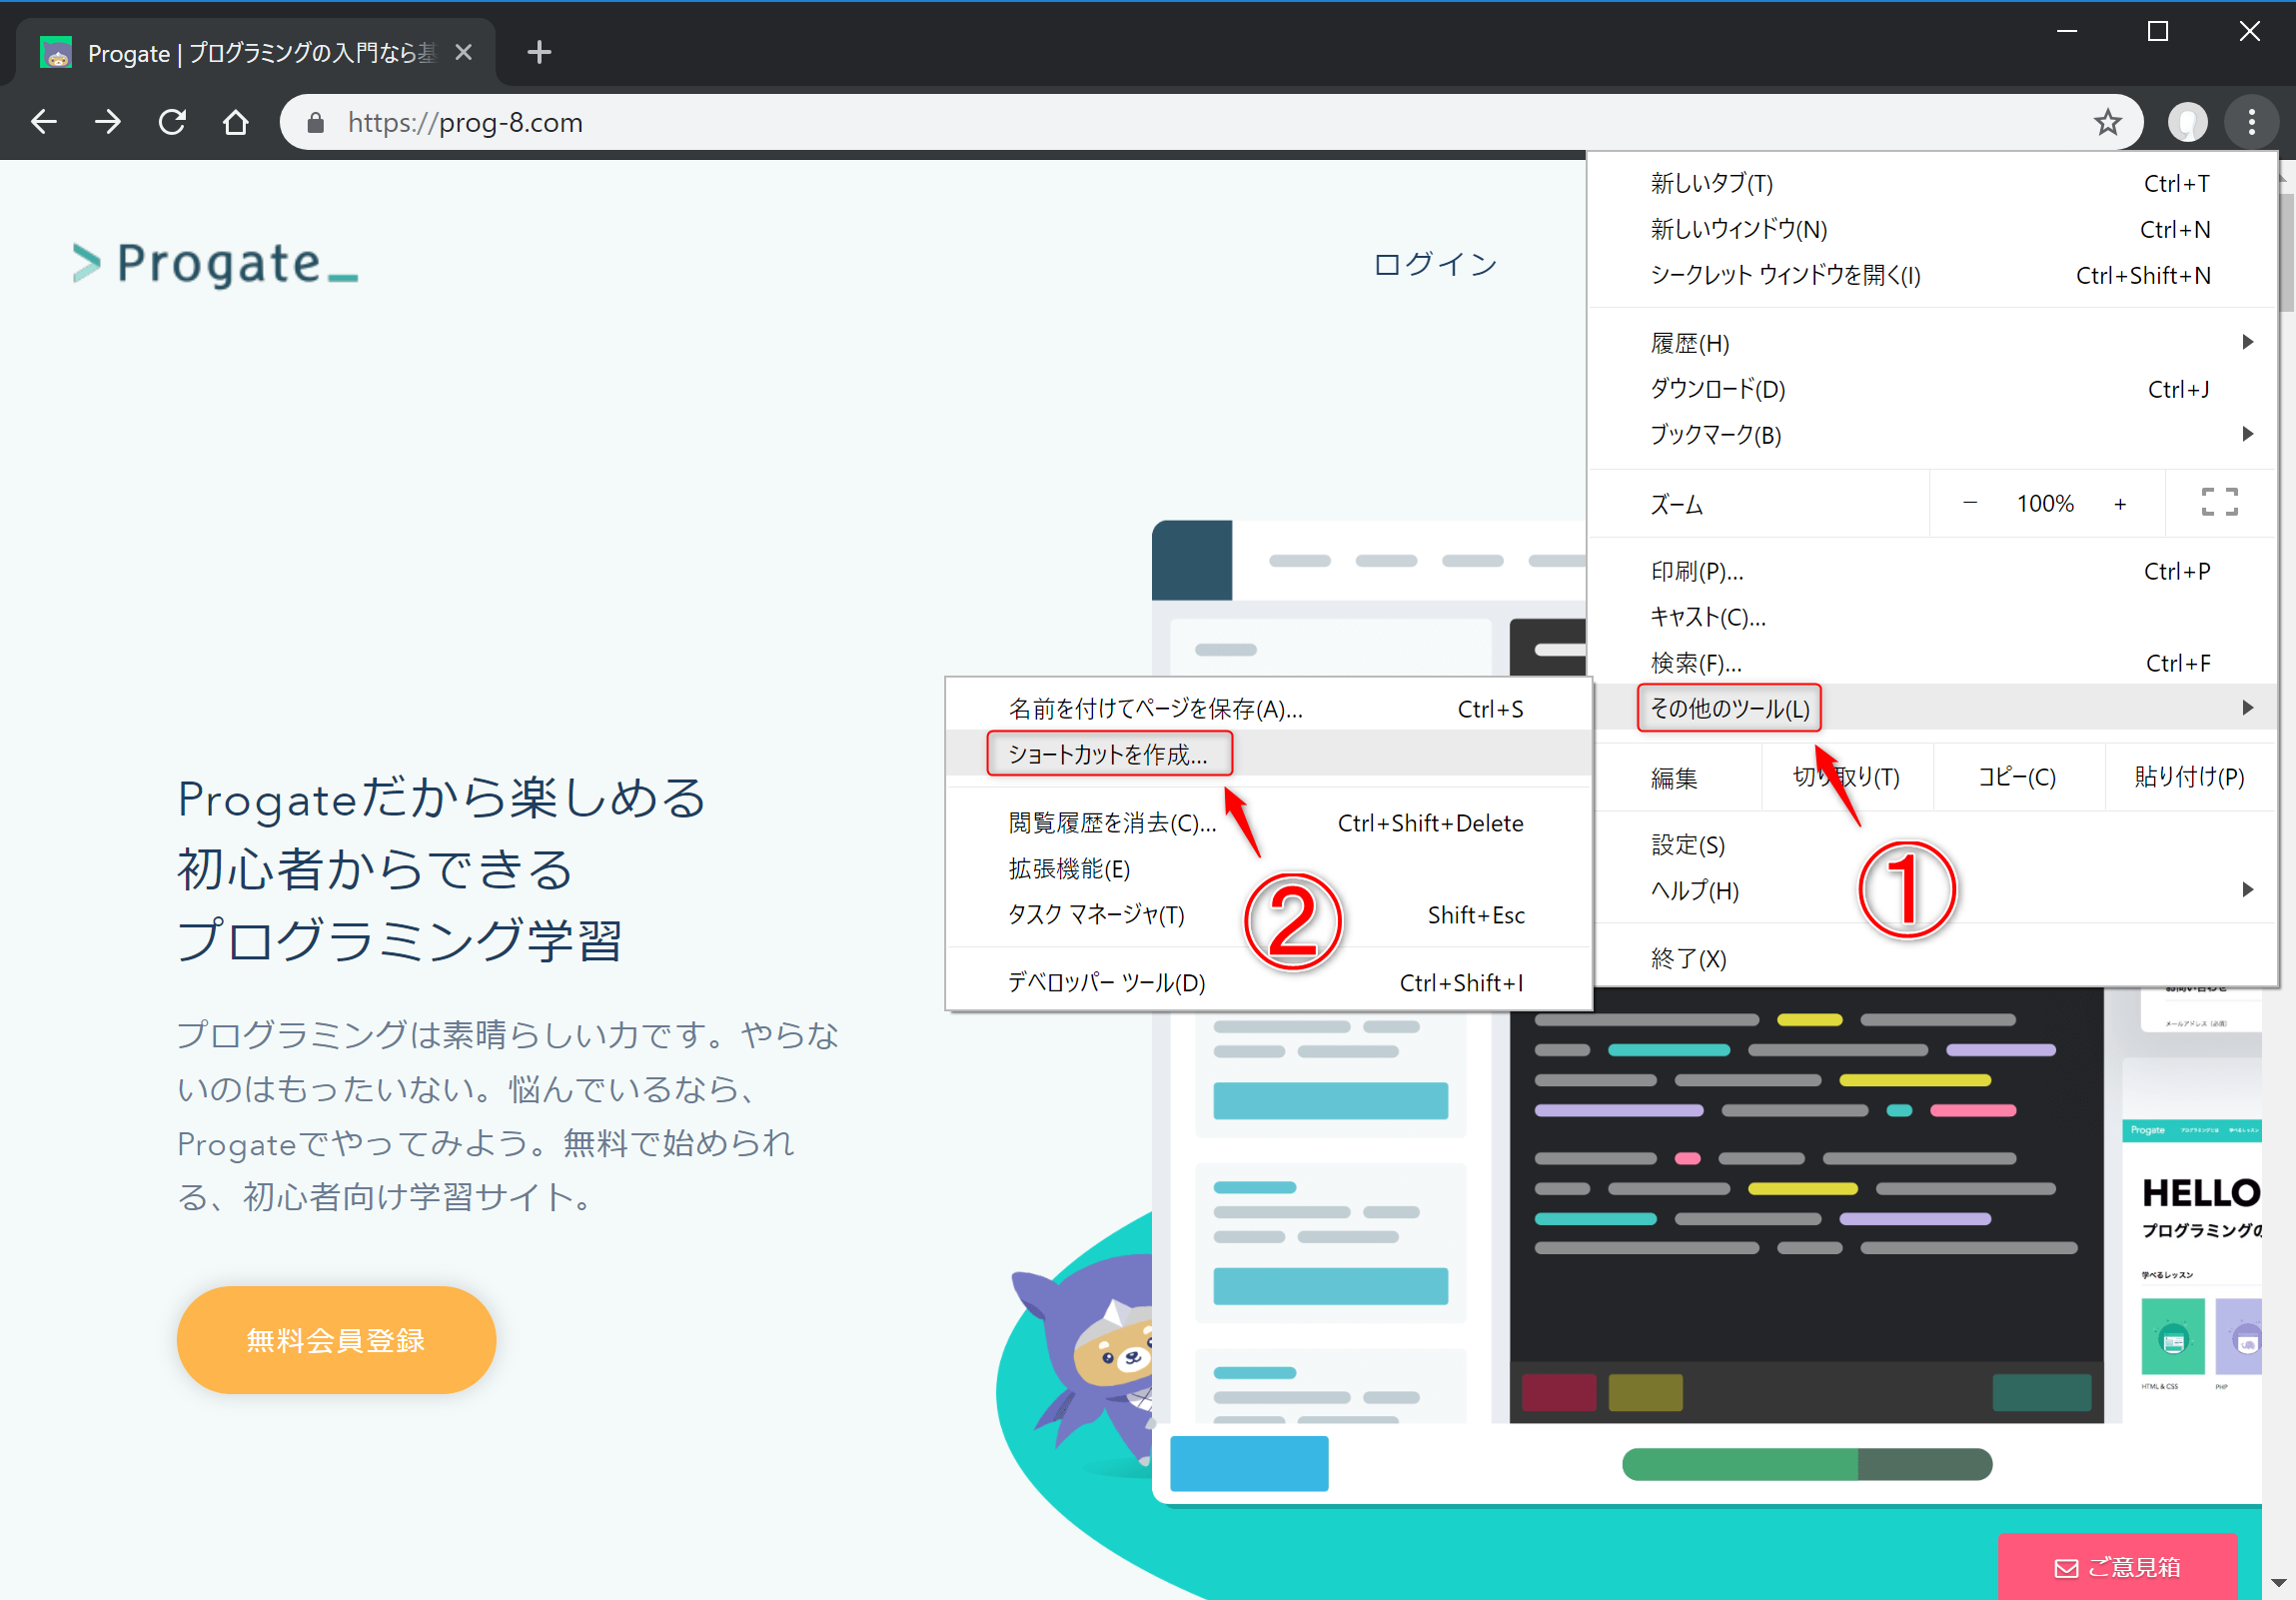View site info via lock icon
Image resolution: width=2296 pixels, height=1600 pixels.
pyautogui.click(x=316, y=122)
